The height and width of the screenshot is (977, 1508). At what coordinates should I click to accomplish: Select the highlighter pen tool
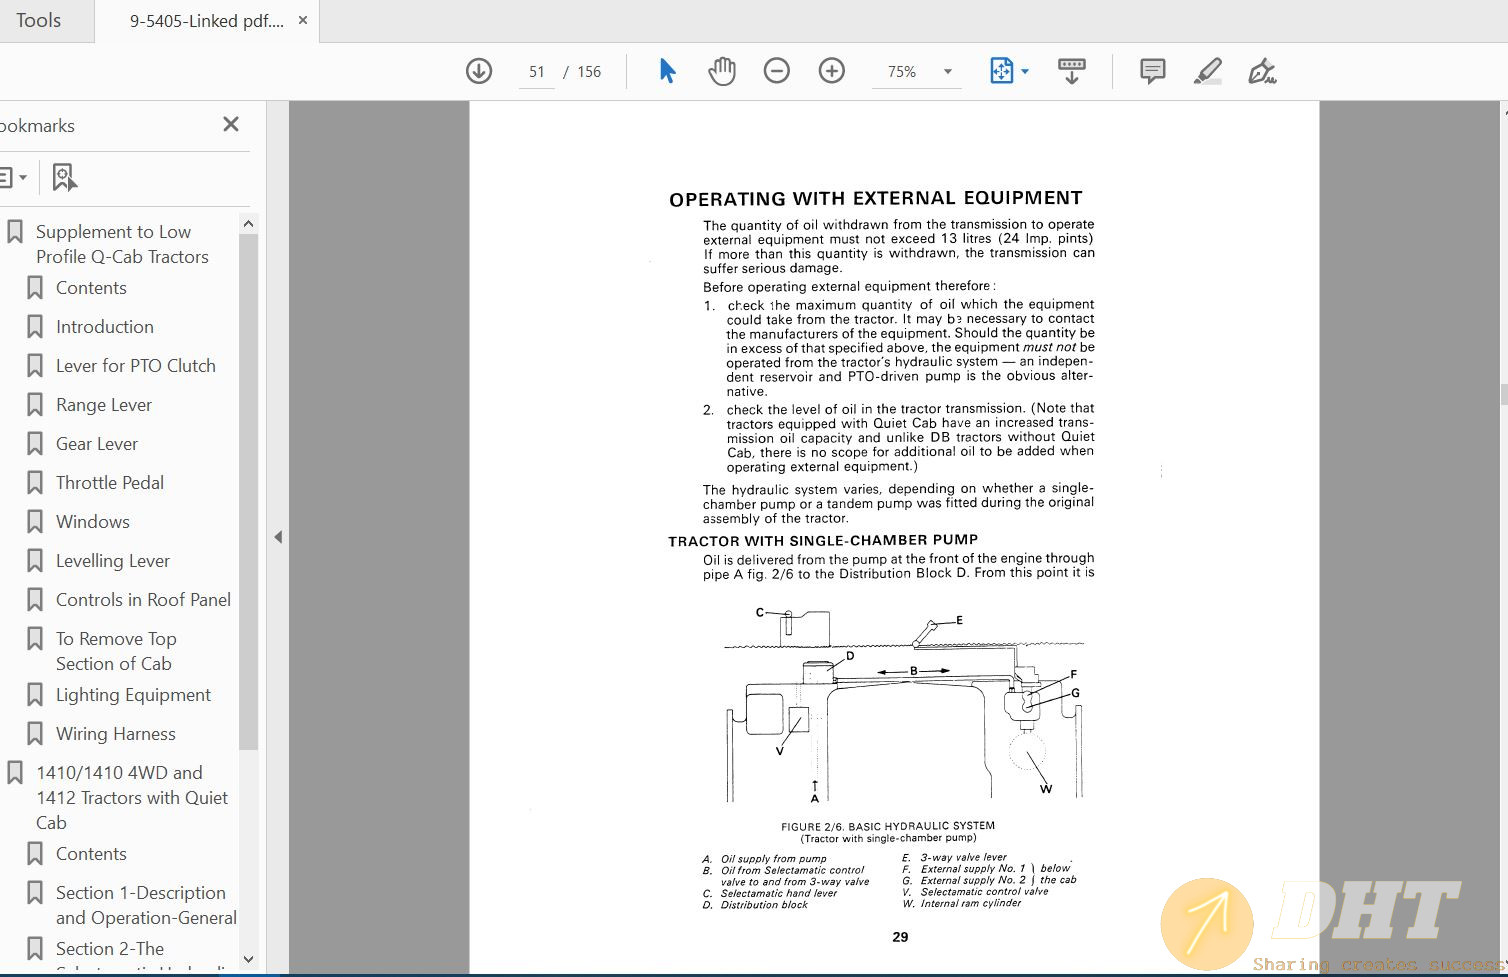(x=1208, y=71)
